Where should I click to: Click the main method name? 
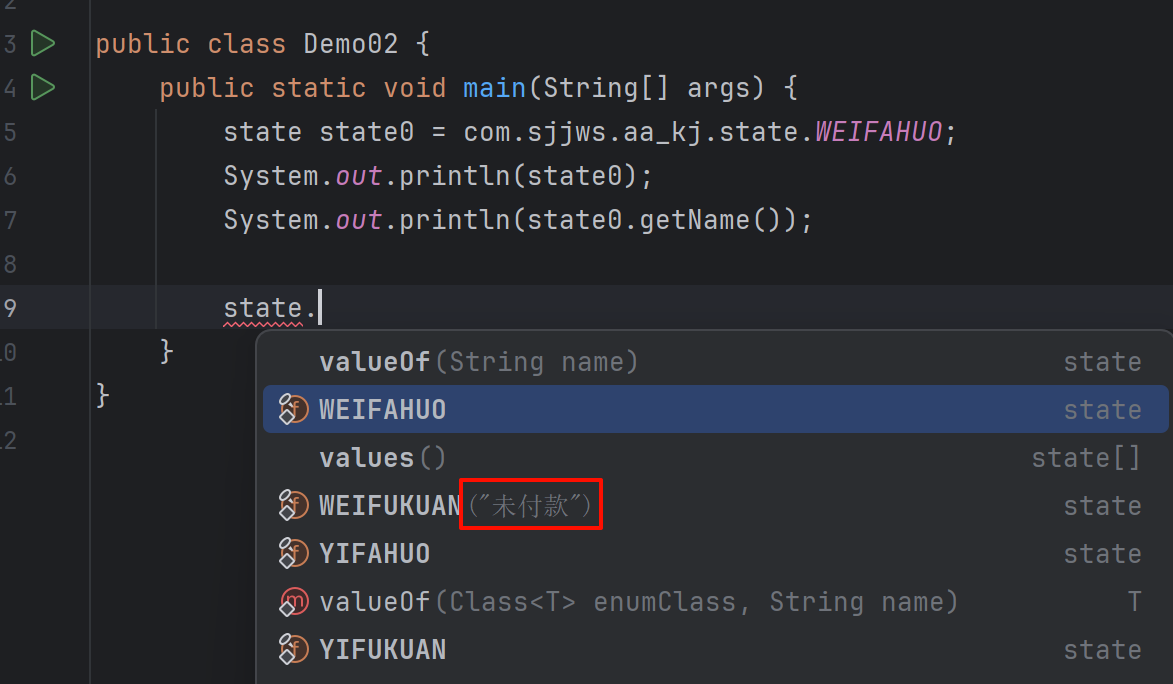(494, 89)
